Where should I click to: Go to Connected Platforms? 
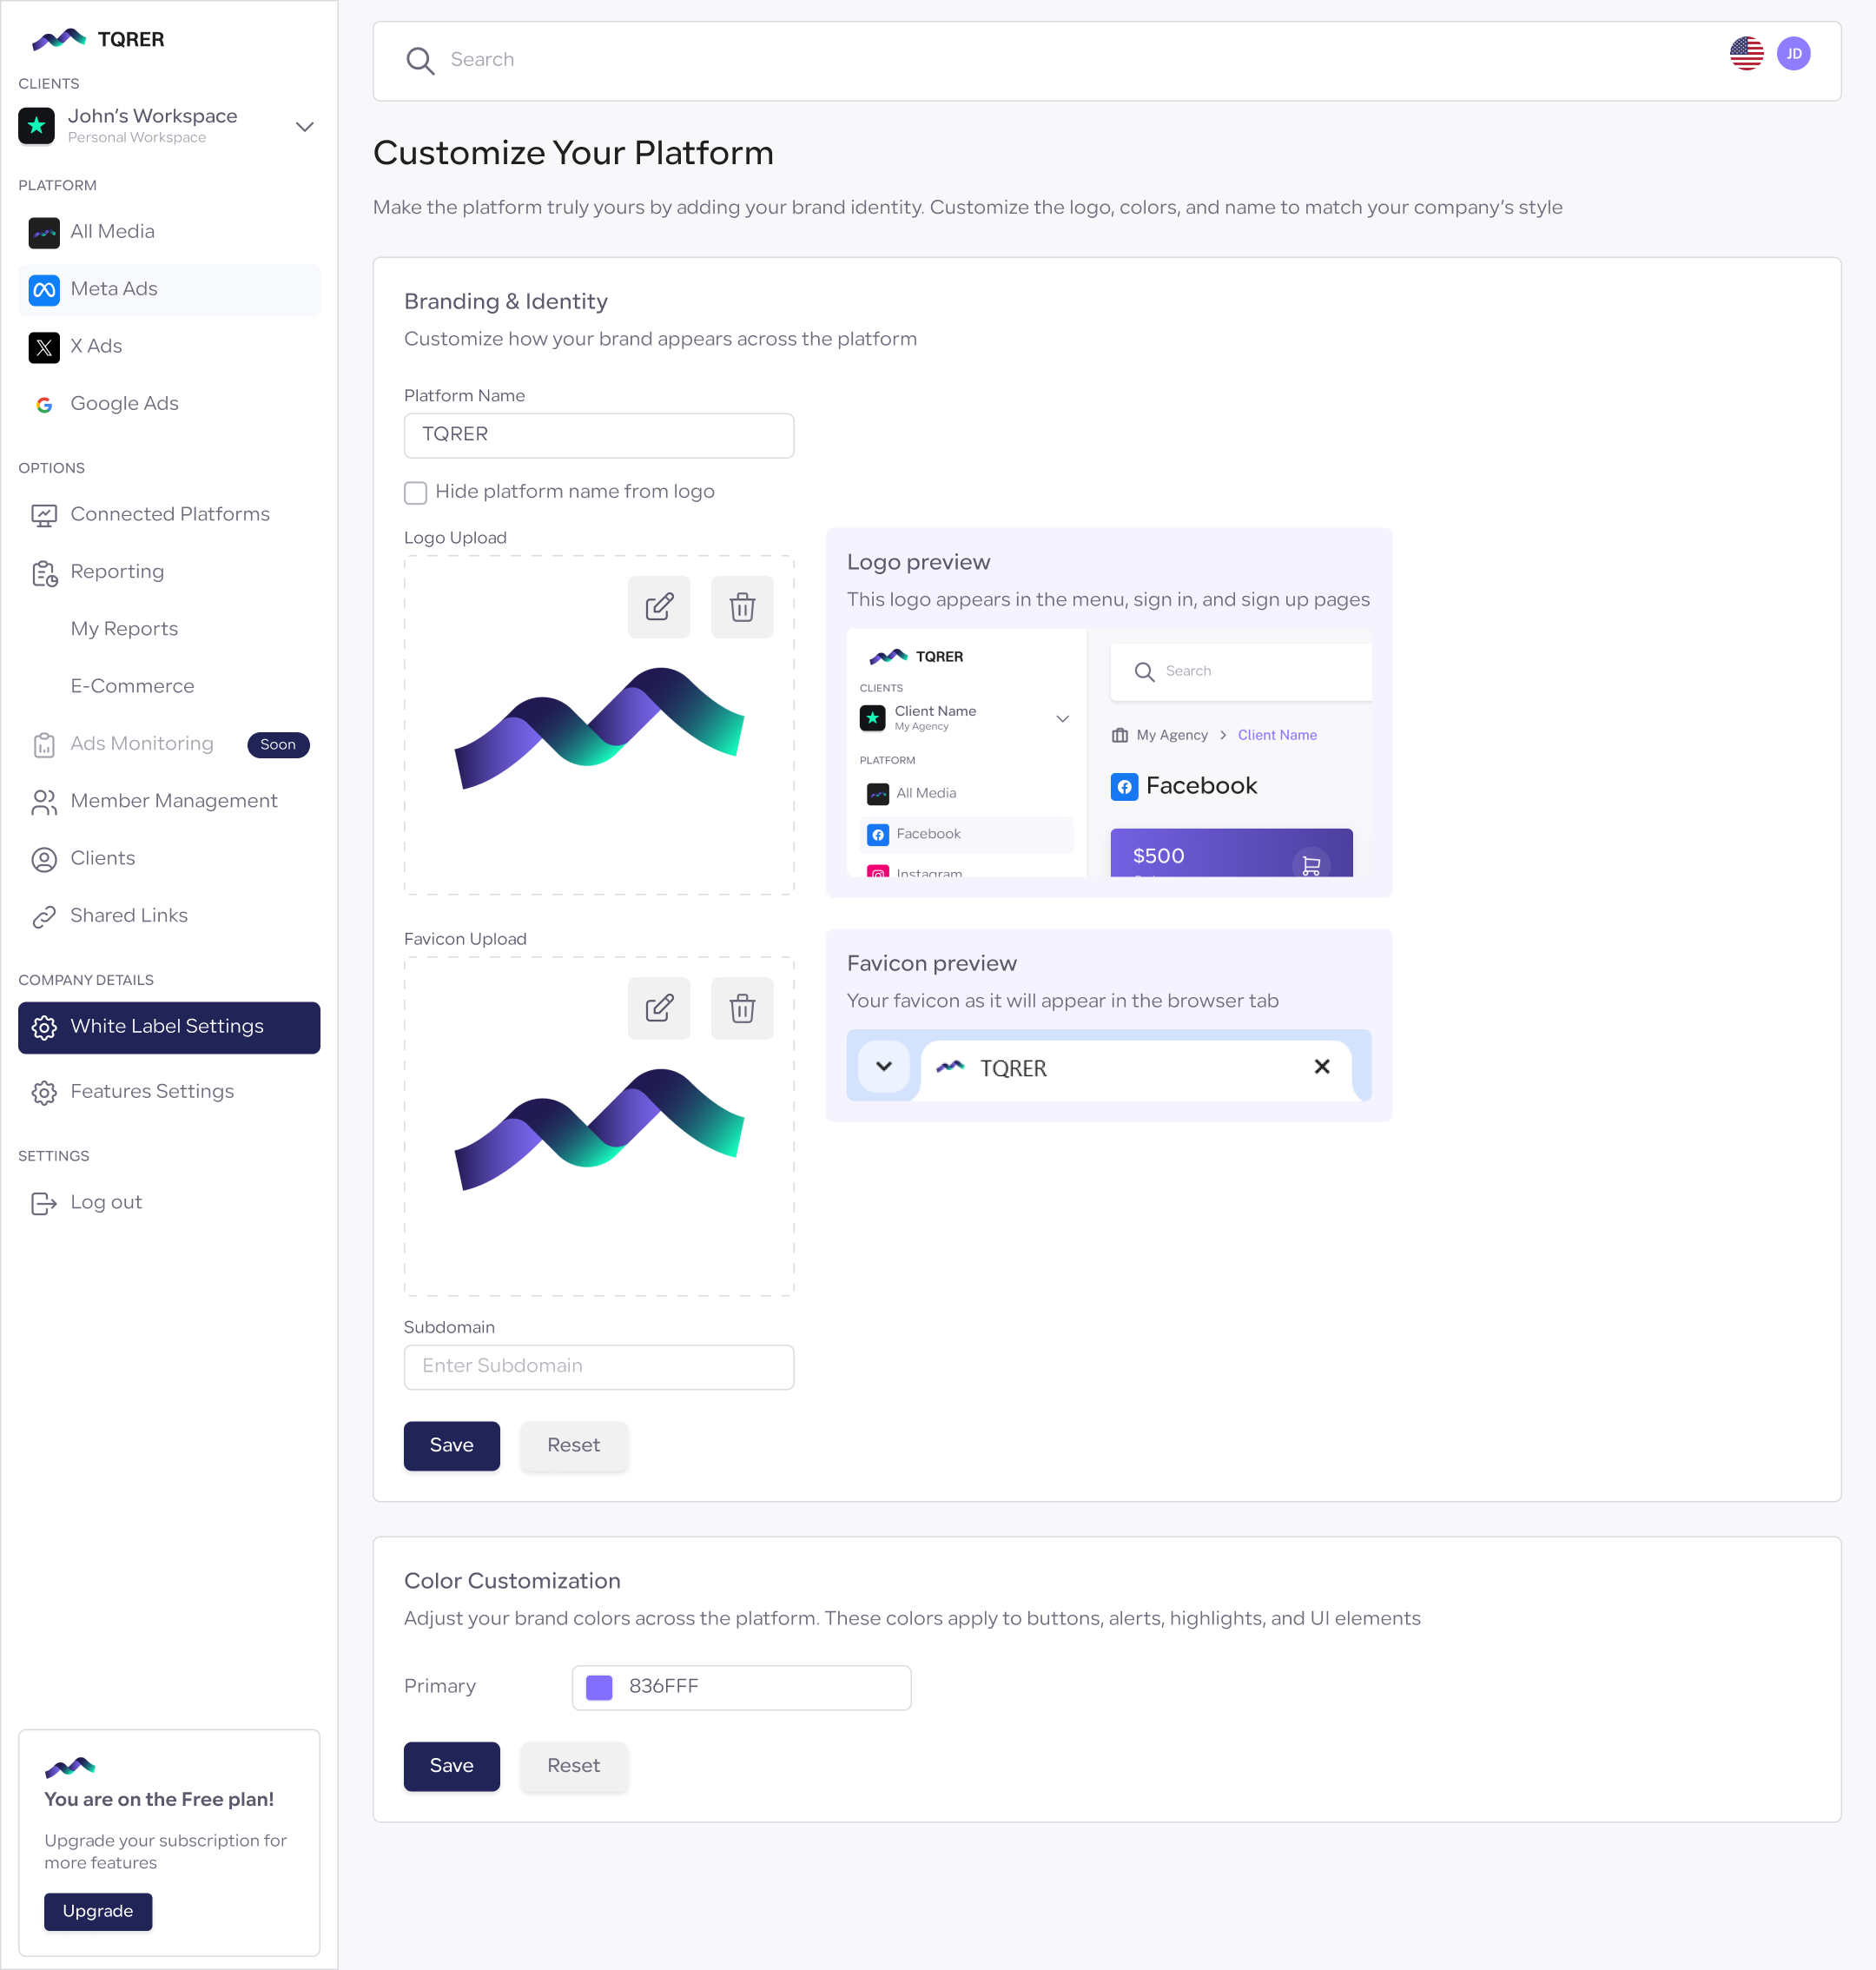tap(170, 514)
